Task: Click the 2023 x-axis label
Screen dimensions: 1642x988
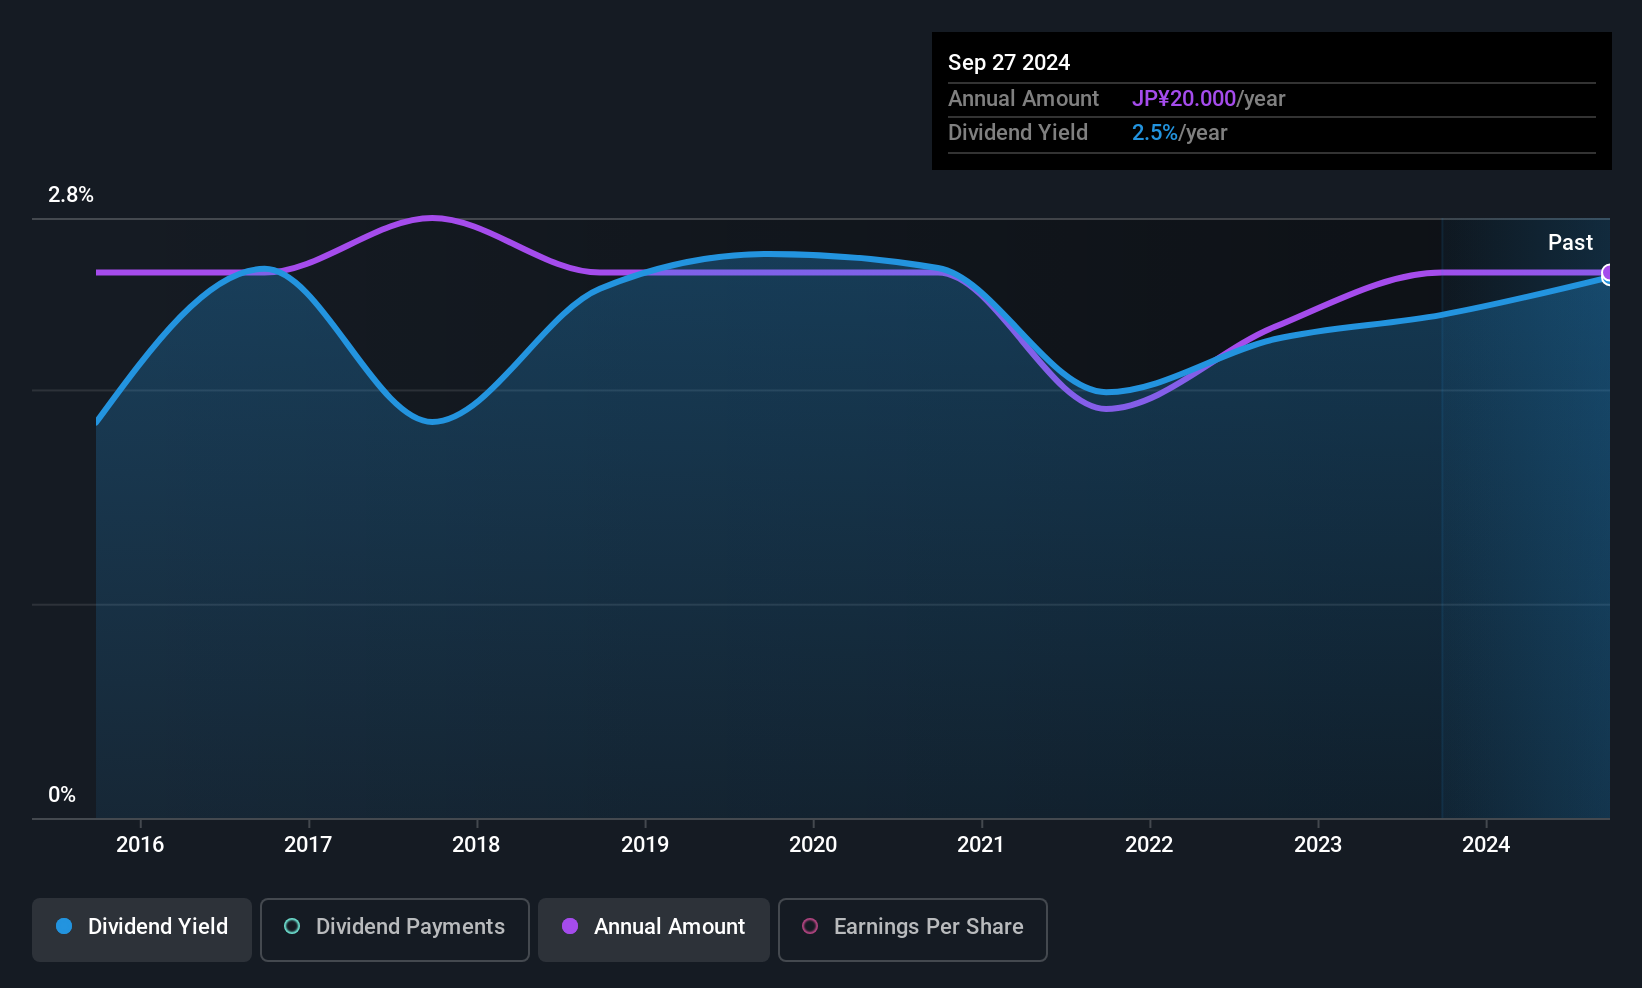Action: coord(1318,844)
